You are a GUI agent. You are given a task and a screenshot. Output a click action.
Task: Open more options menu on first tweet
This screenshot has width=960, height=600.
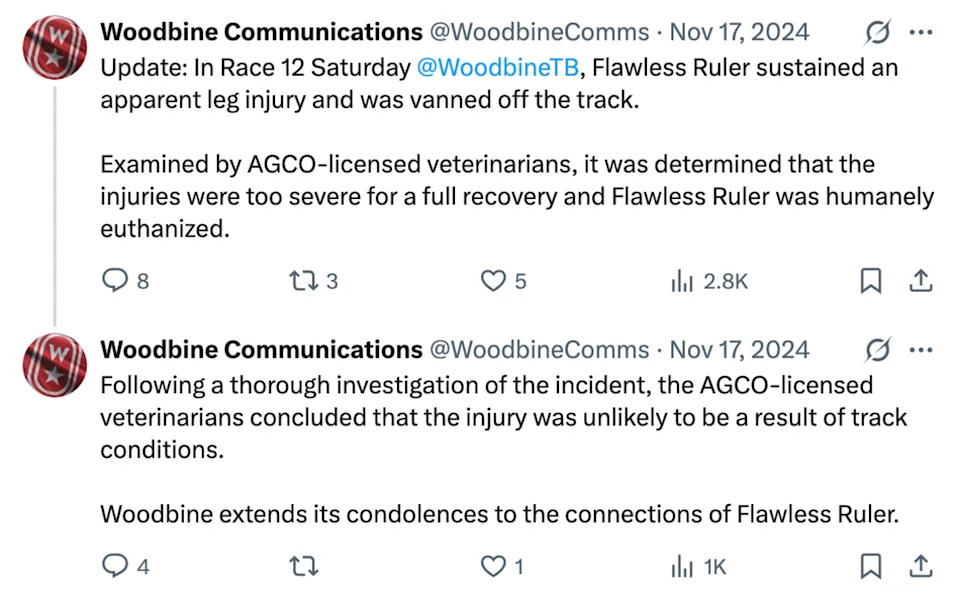coord(921,32)
